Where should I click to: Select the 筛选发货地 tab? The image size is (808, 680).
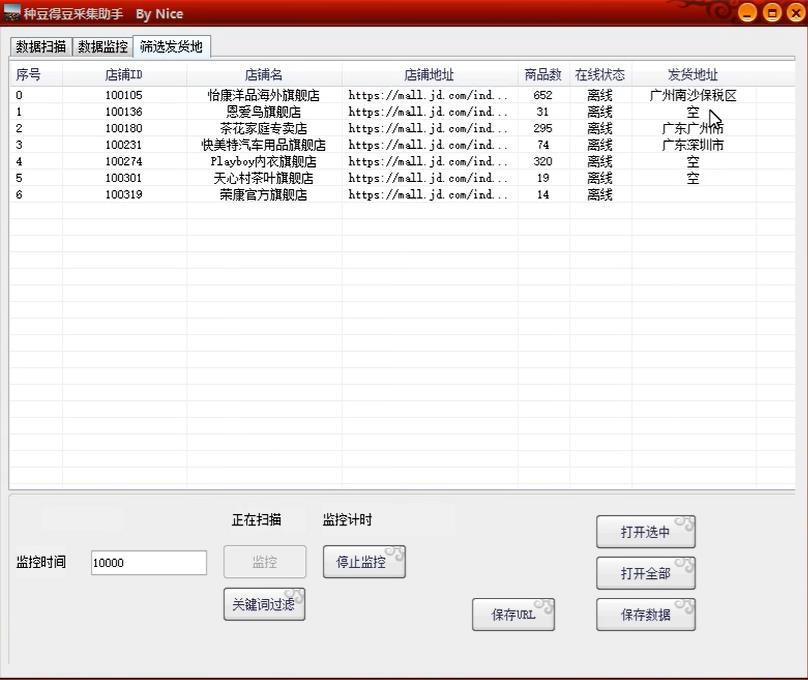coord(171,47)
